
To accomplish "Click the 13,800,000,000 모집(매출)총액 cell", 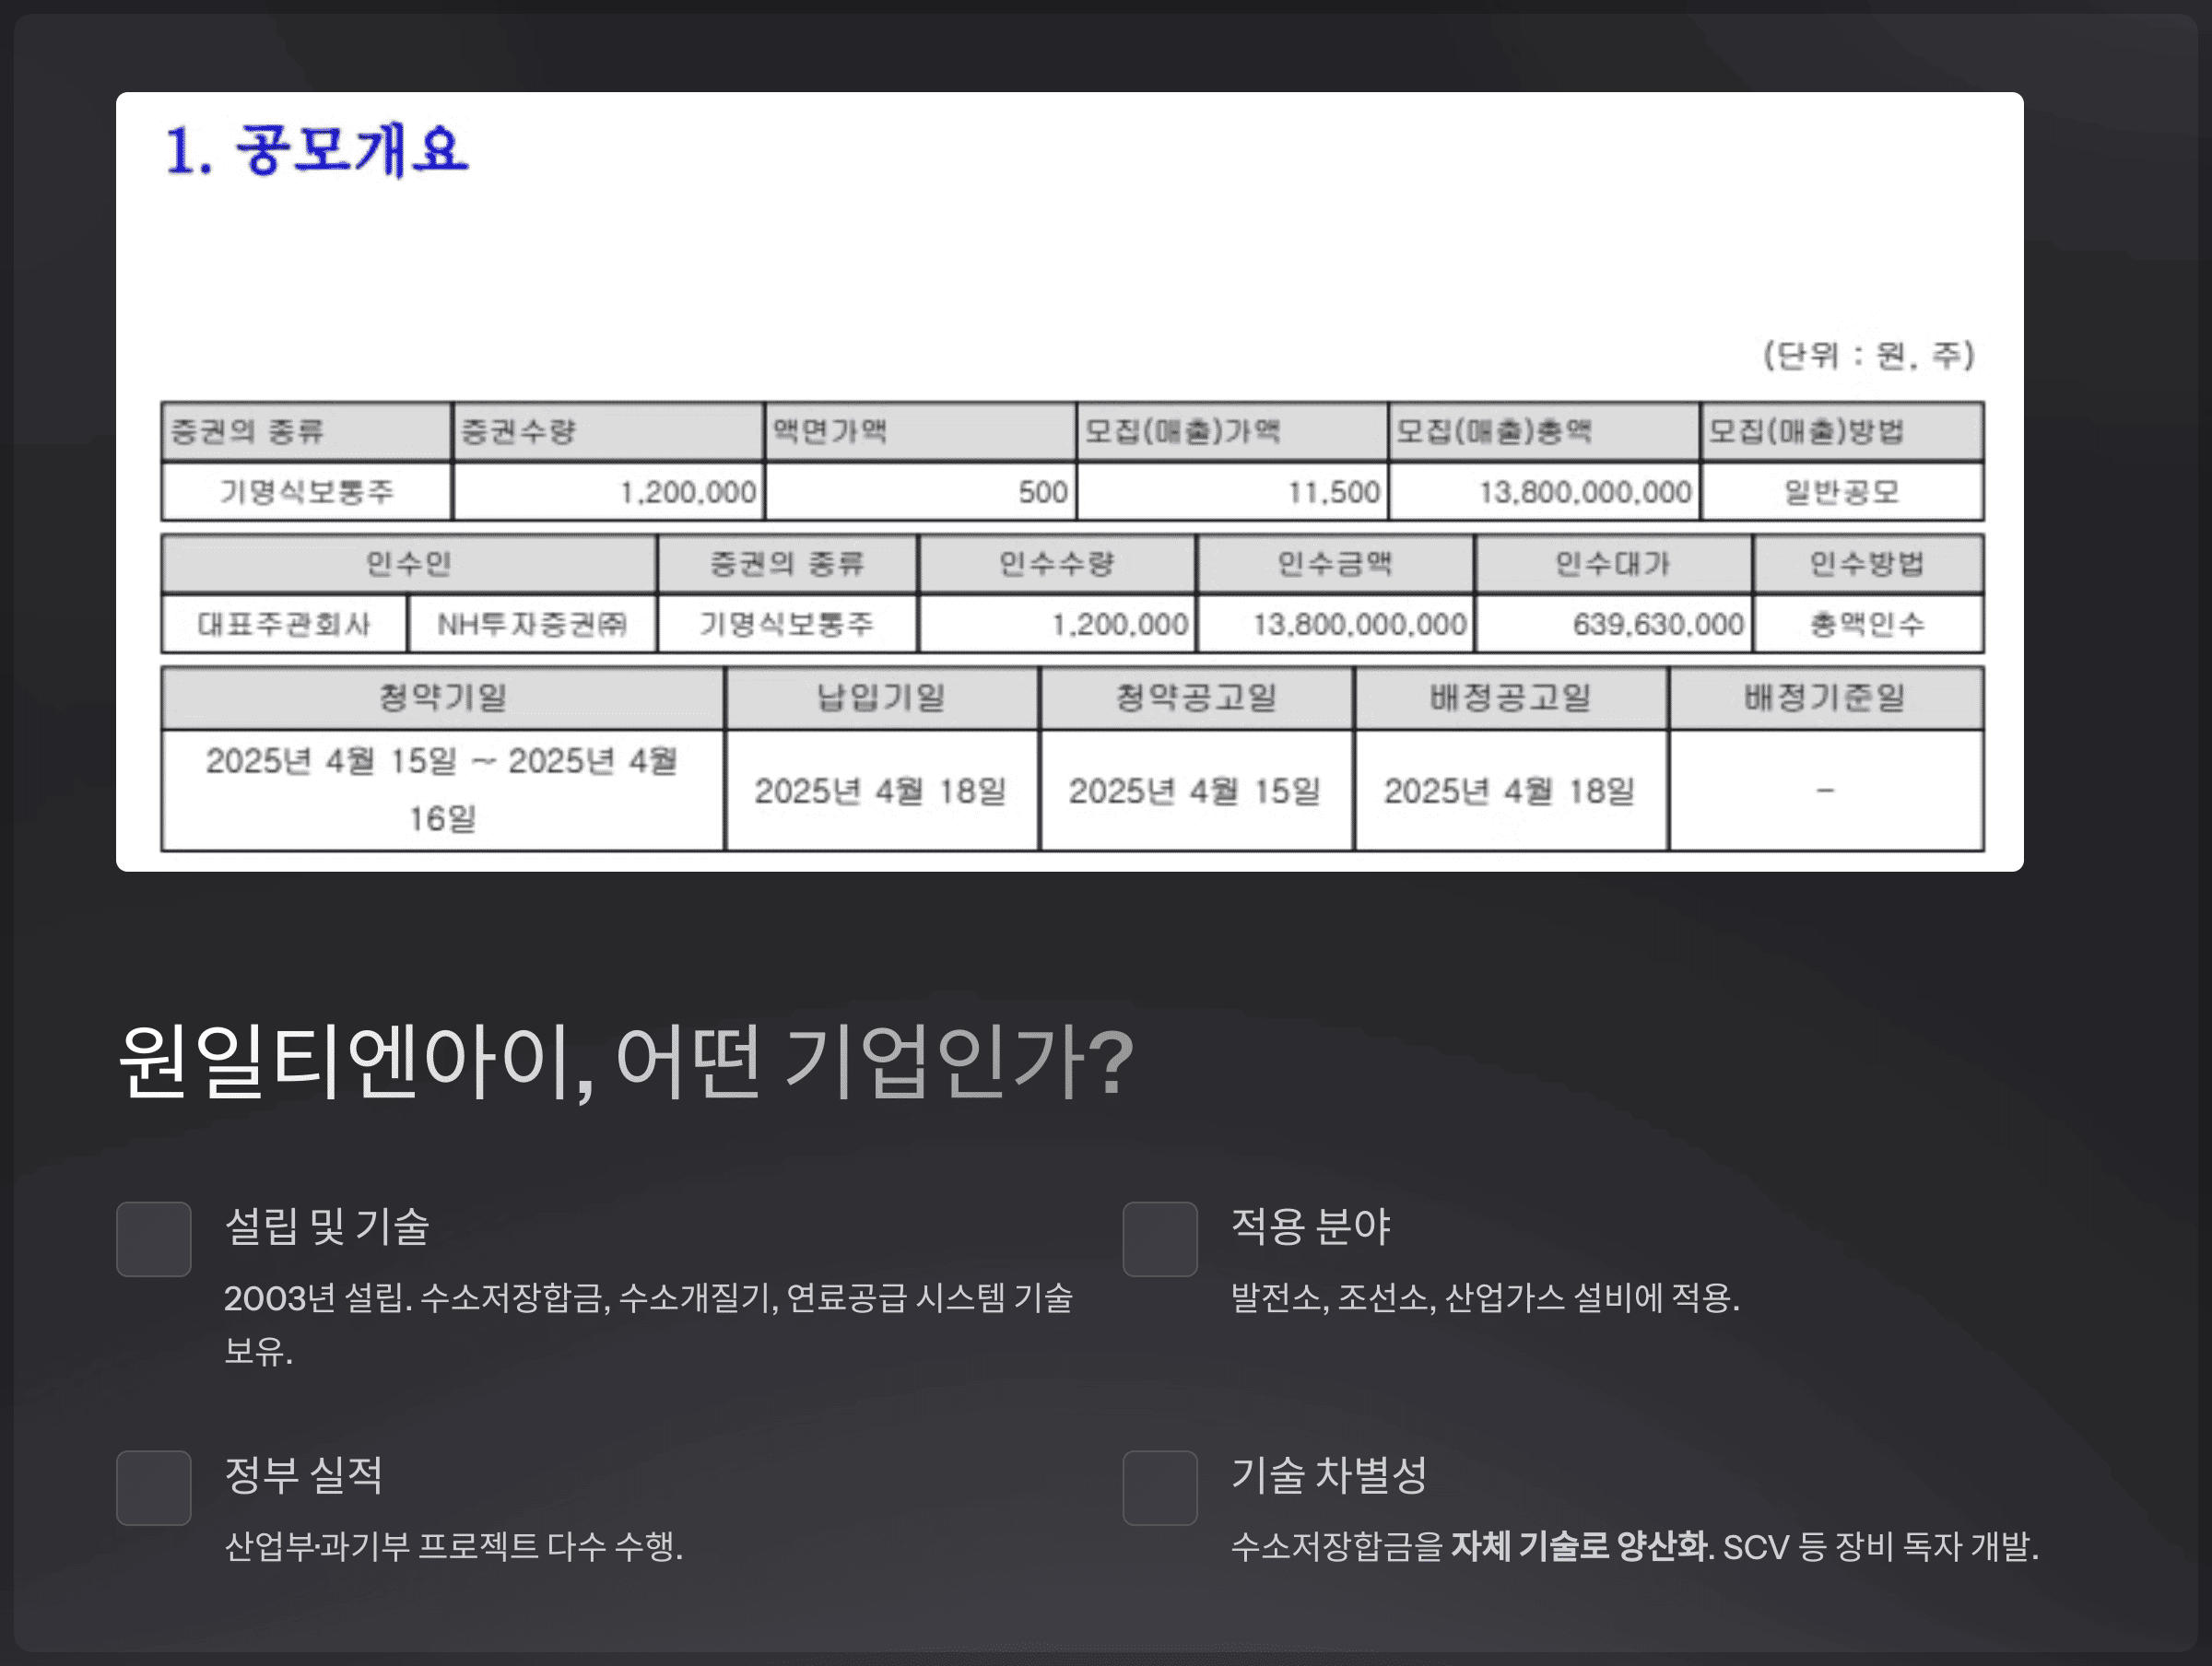I will click(1543, 492).
